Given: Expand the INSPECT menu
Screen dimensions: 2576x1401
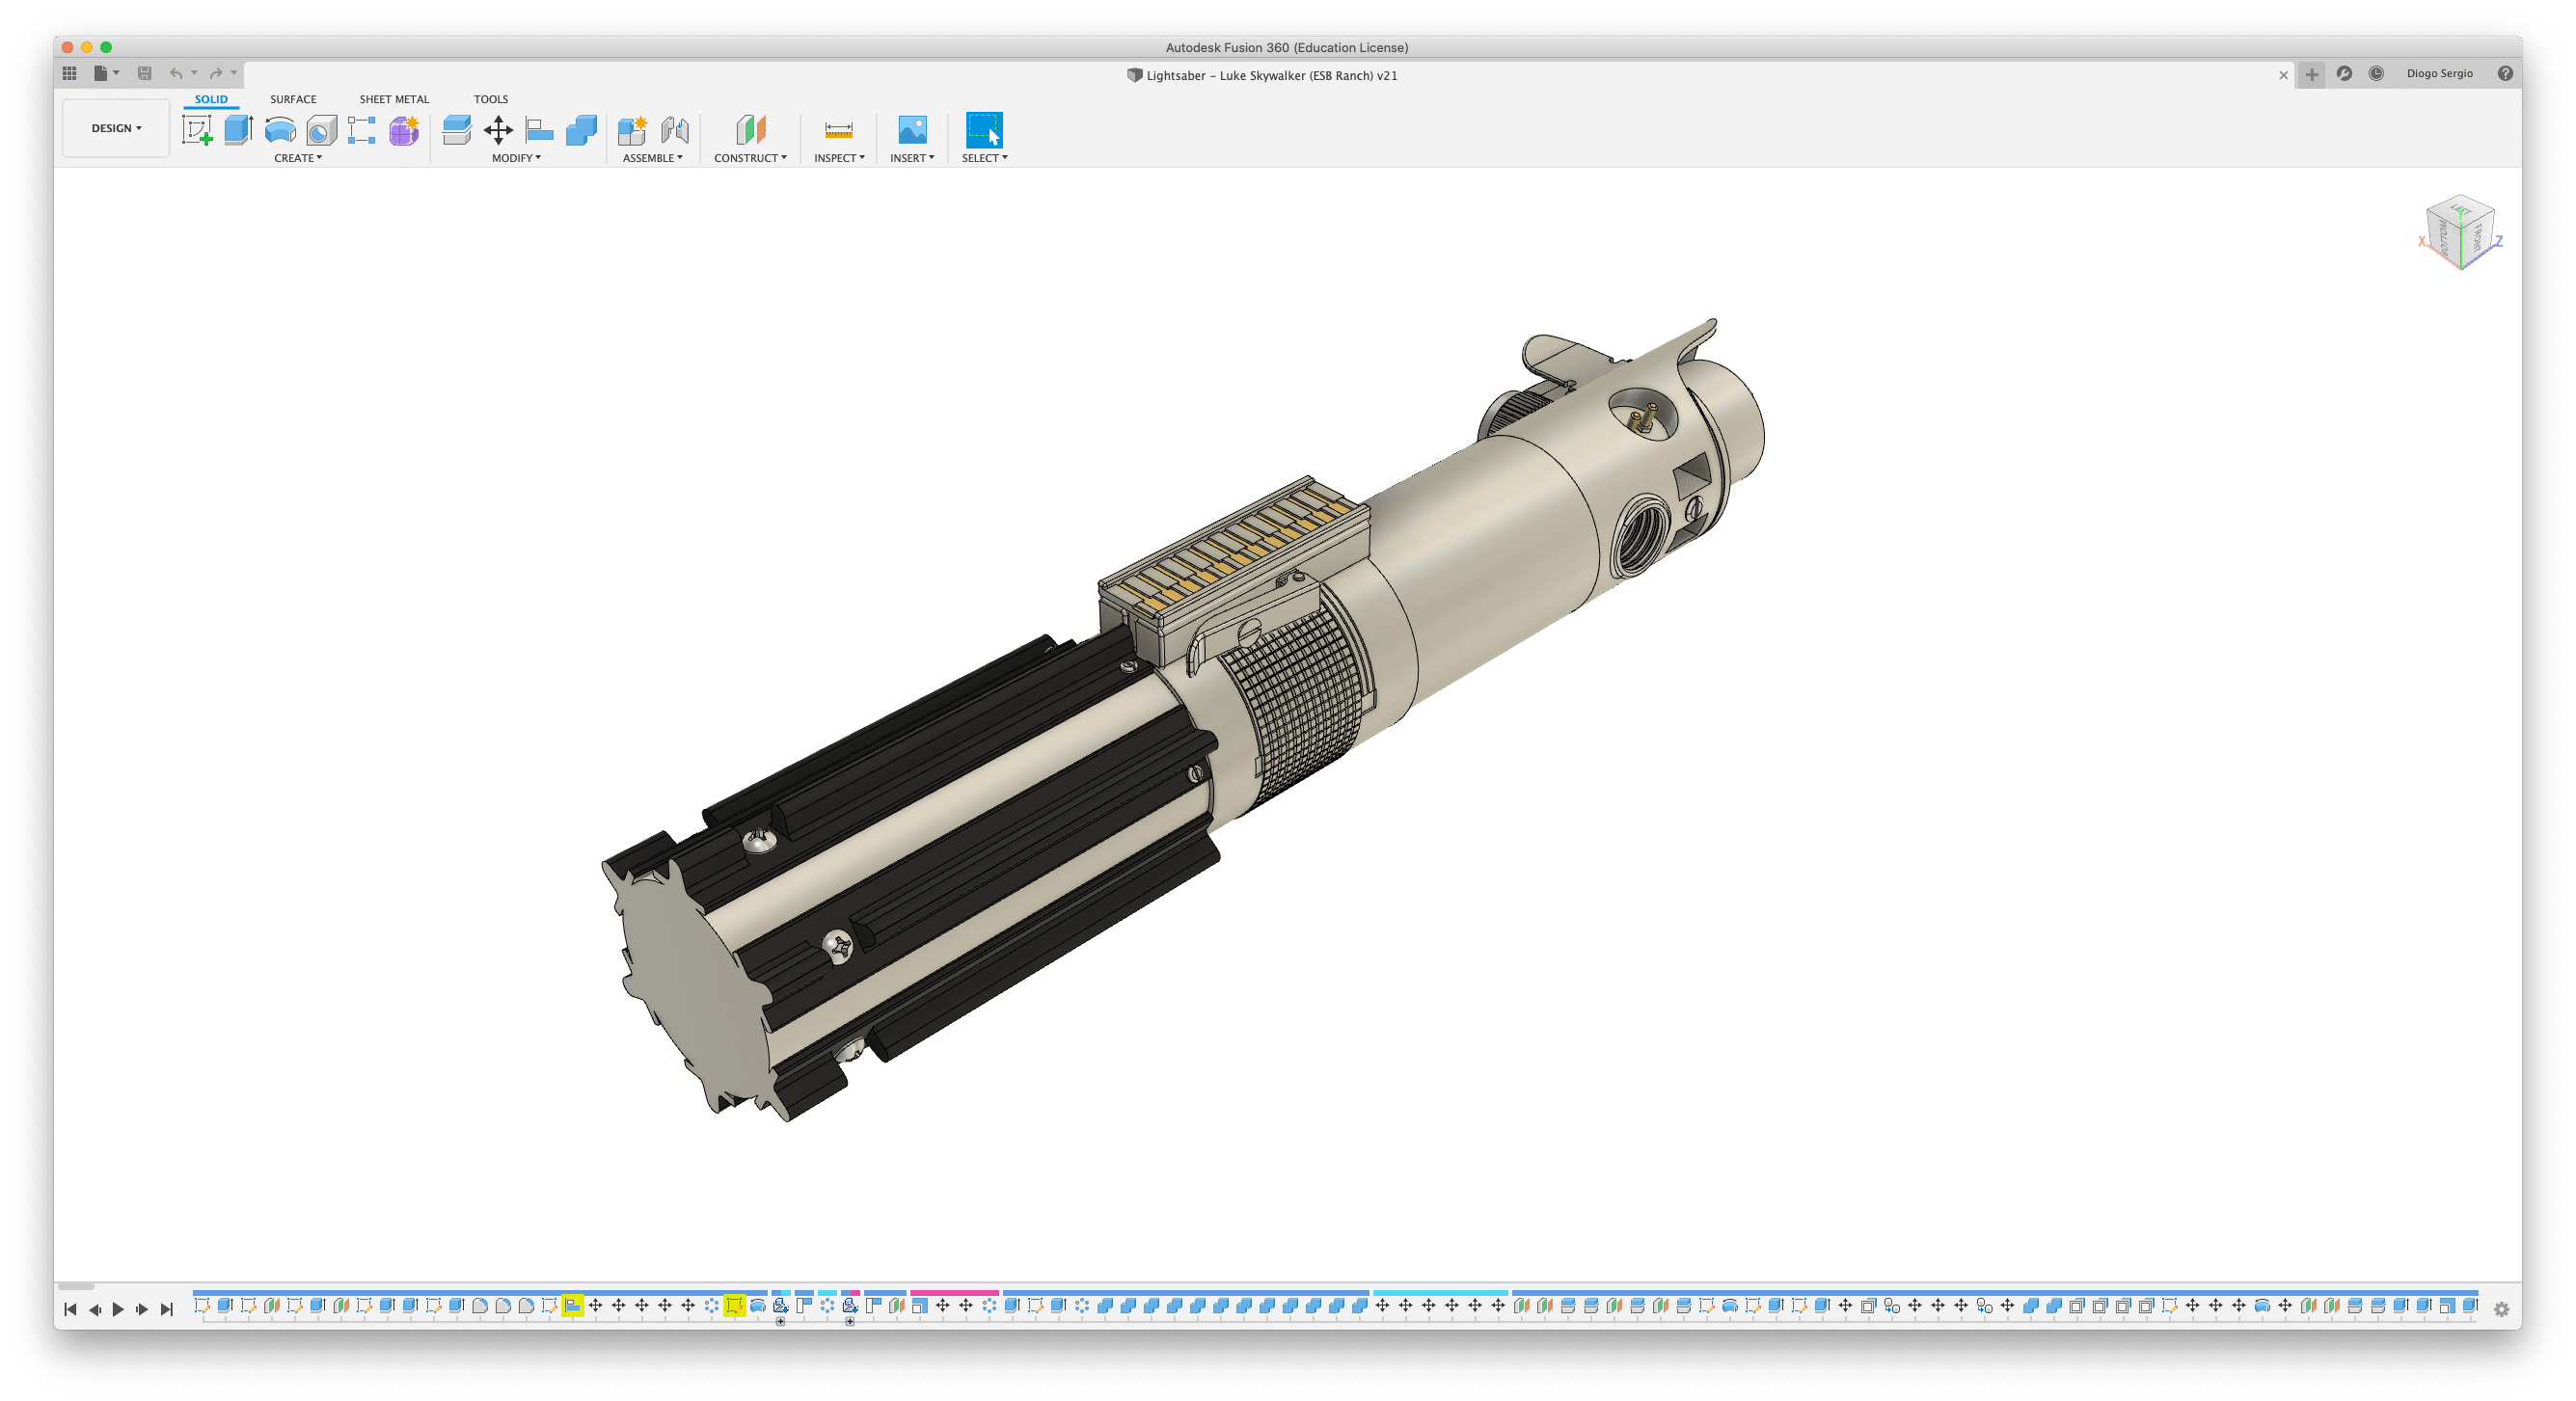Looking at the screenshot, I should tap(839, 158).
